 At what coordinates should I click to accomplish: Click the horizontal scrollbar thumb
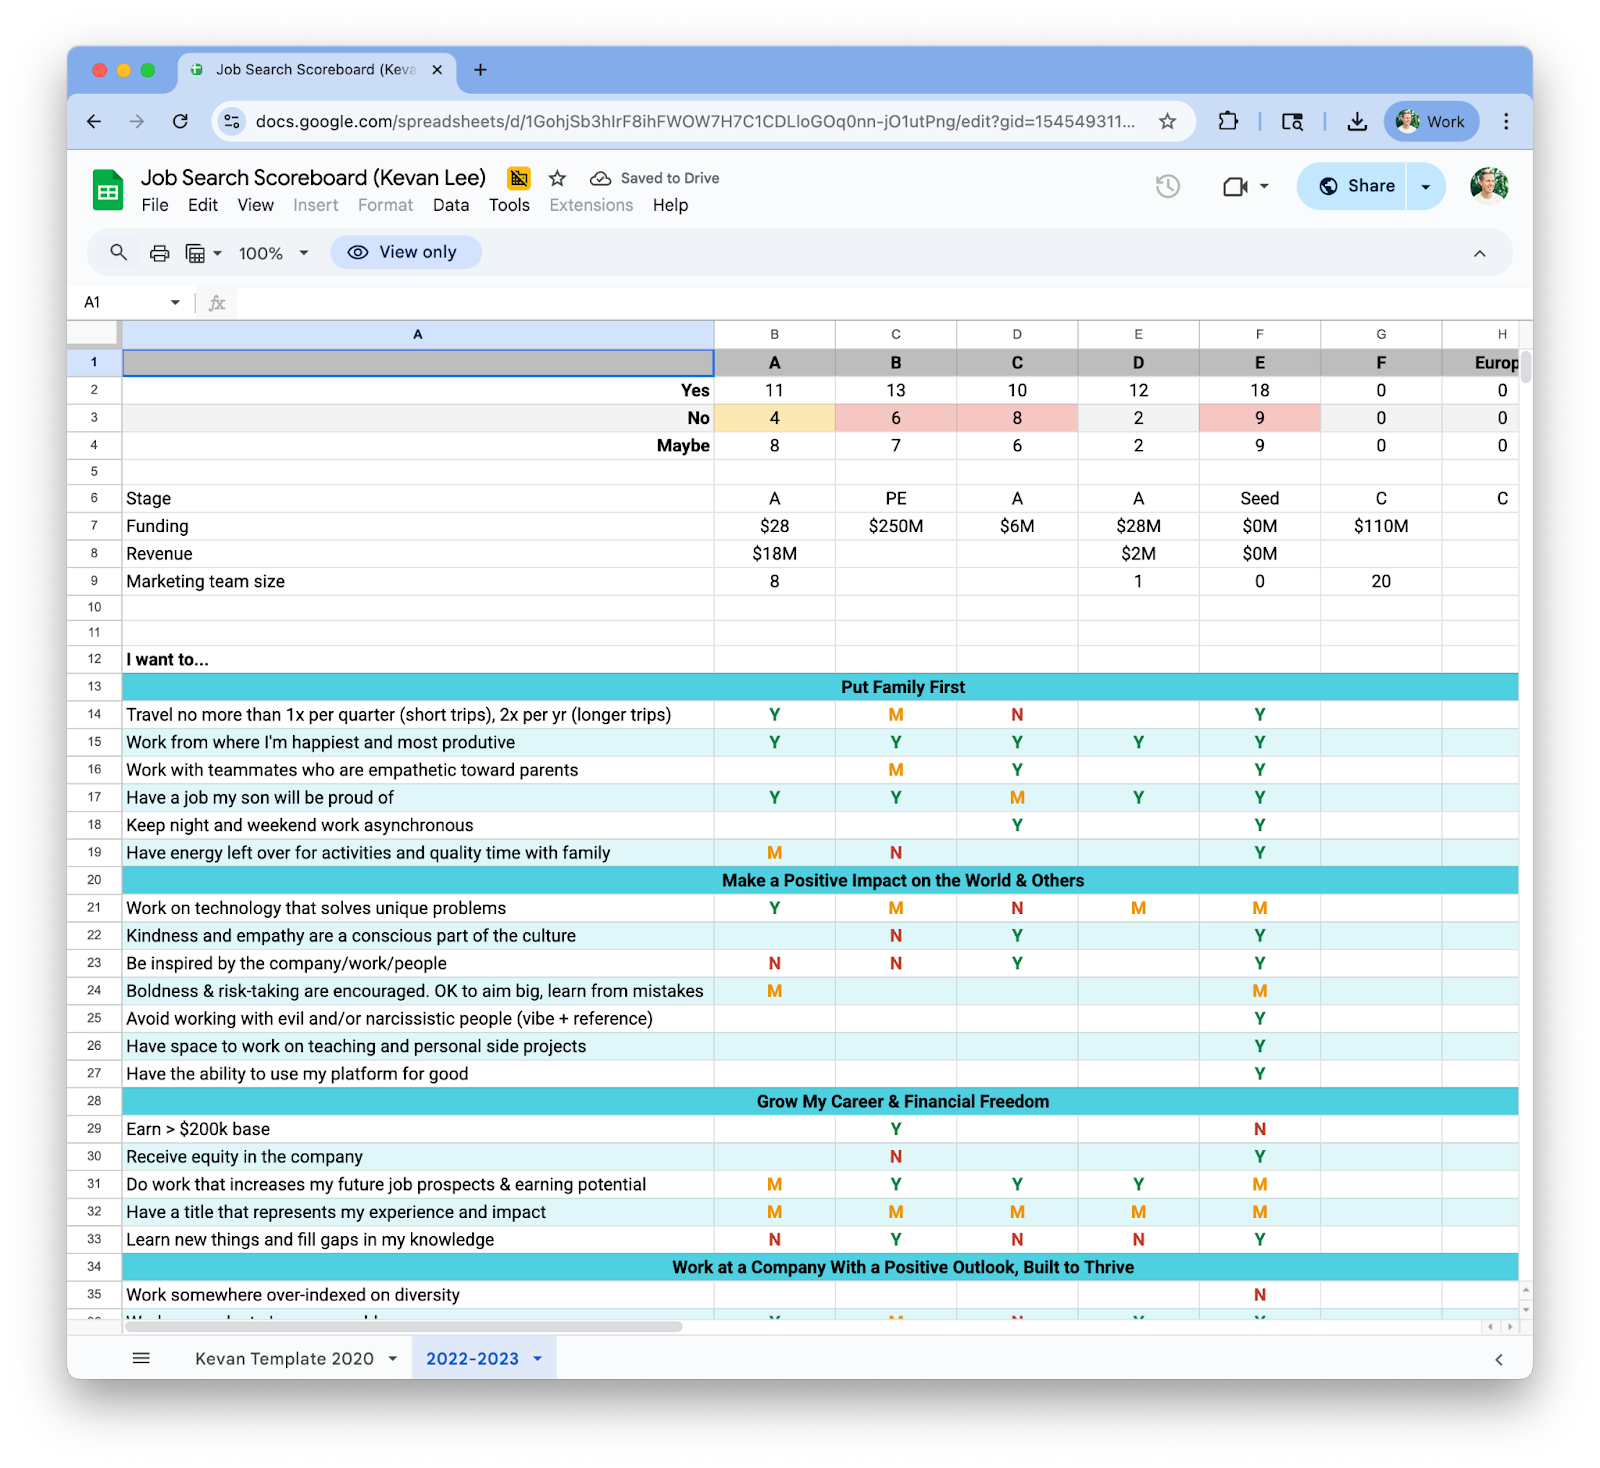point(403,1327)
